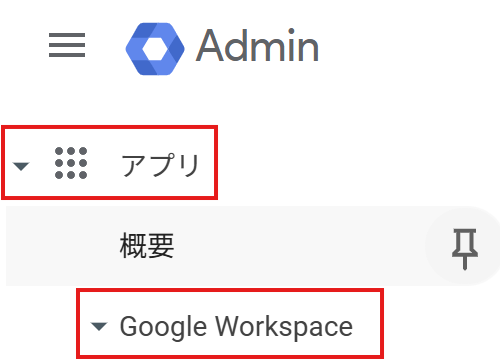The width and height of the screenshot is (500, 364).
Task: Click the triangle left of アプリ grid icon
Action: pyautogui.click(x=21, y=166)
